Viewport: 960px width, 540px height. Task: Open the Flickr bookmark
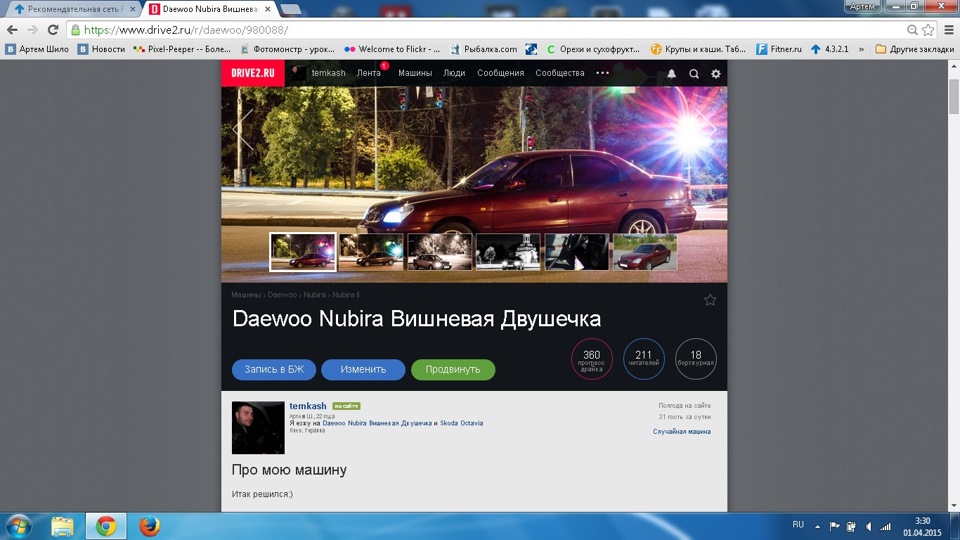coord(392,49)
